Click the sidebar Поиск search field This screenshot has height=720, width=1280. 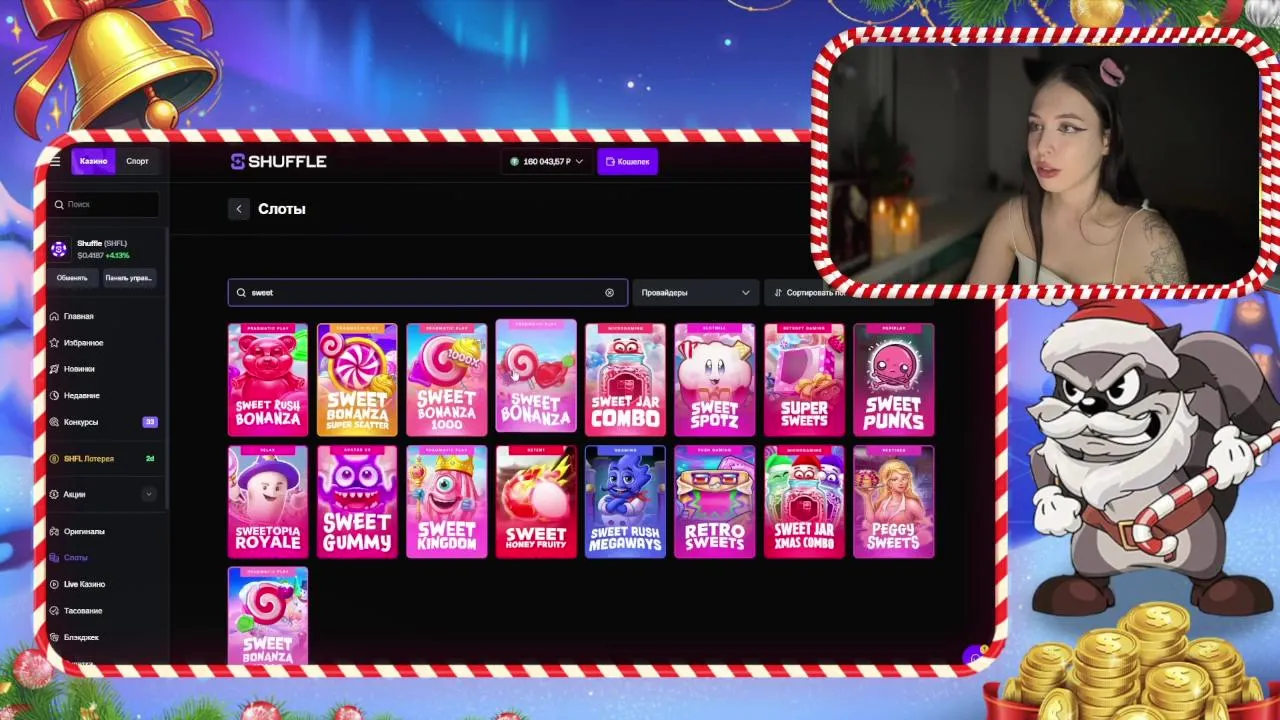103,204
